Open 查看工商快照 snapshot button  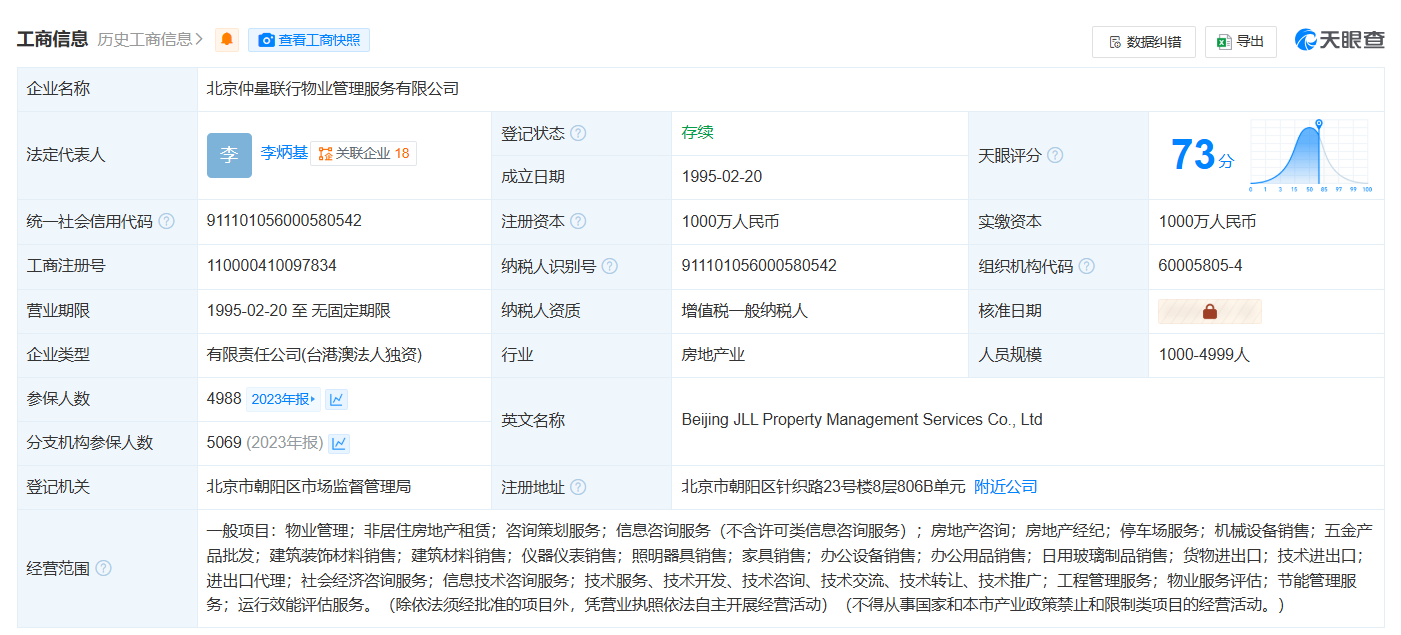(x=309, y=40)
